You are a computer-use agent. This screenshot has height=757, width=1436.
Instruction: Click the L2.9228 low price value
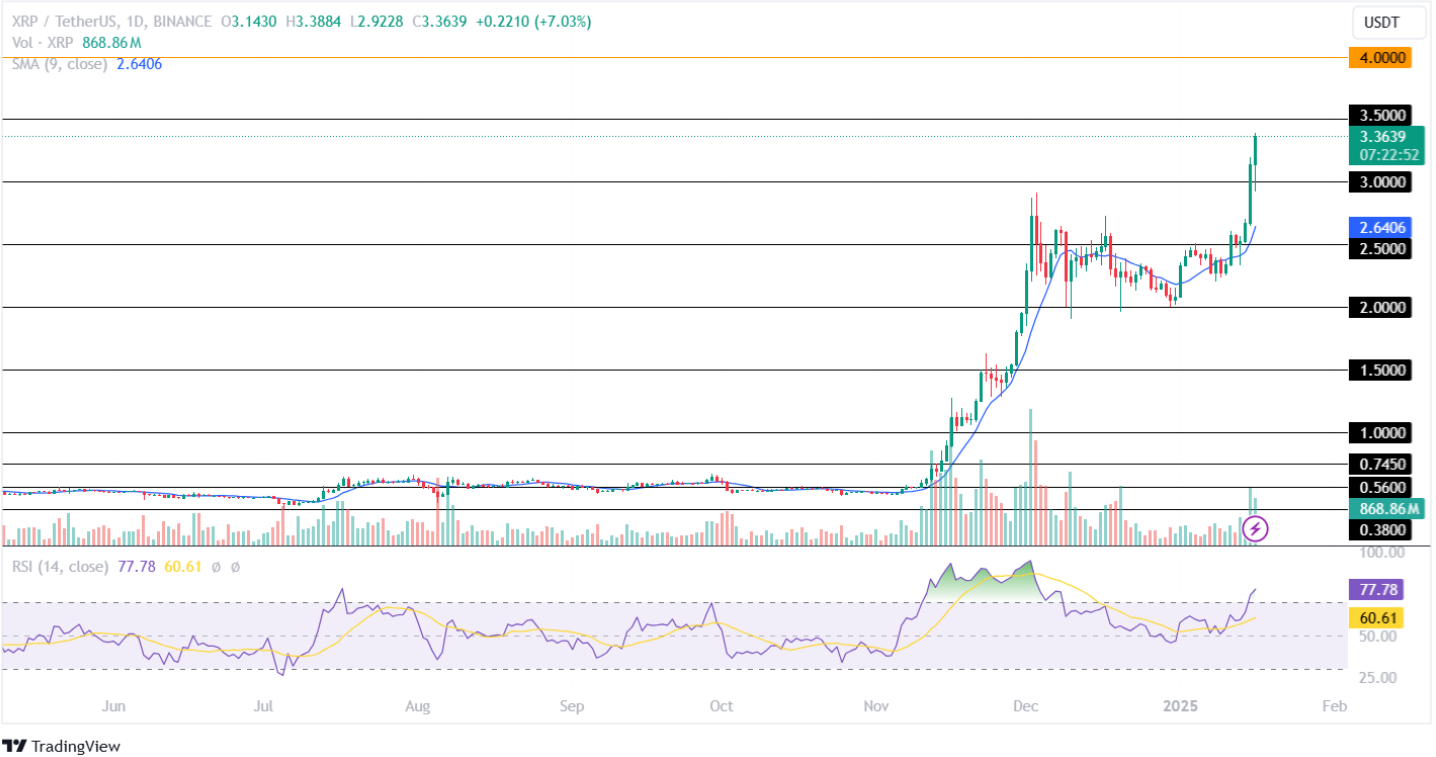tap(377, 21)
